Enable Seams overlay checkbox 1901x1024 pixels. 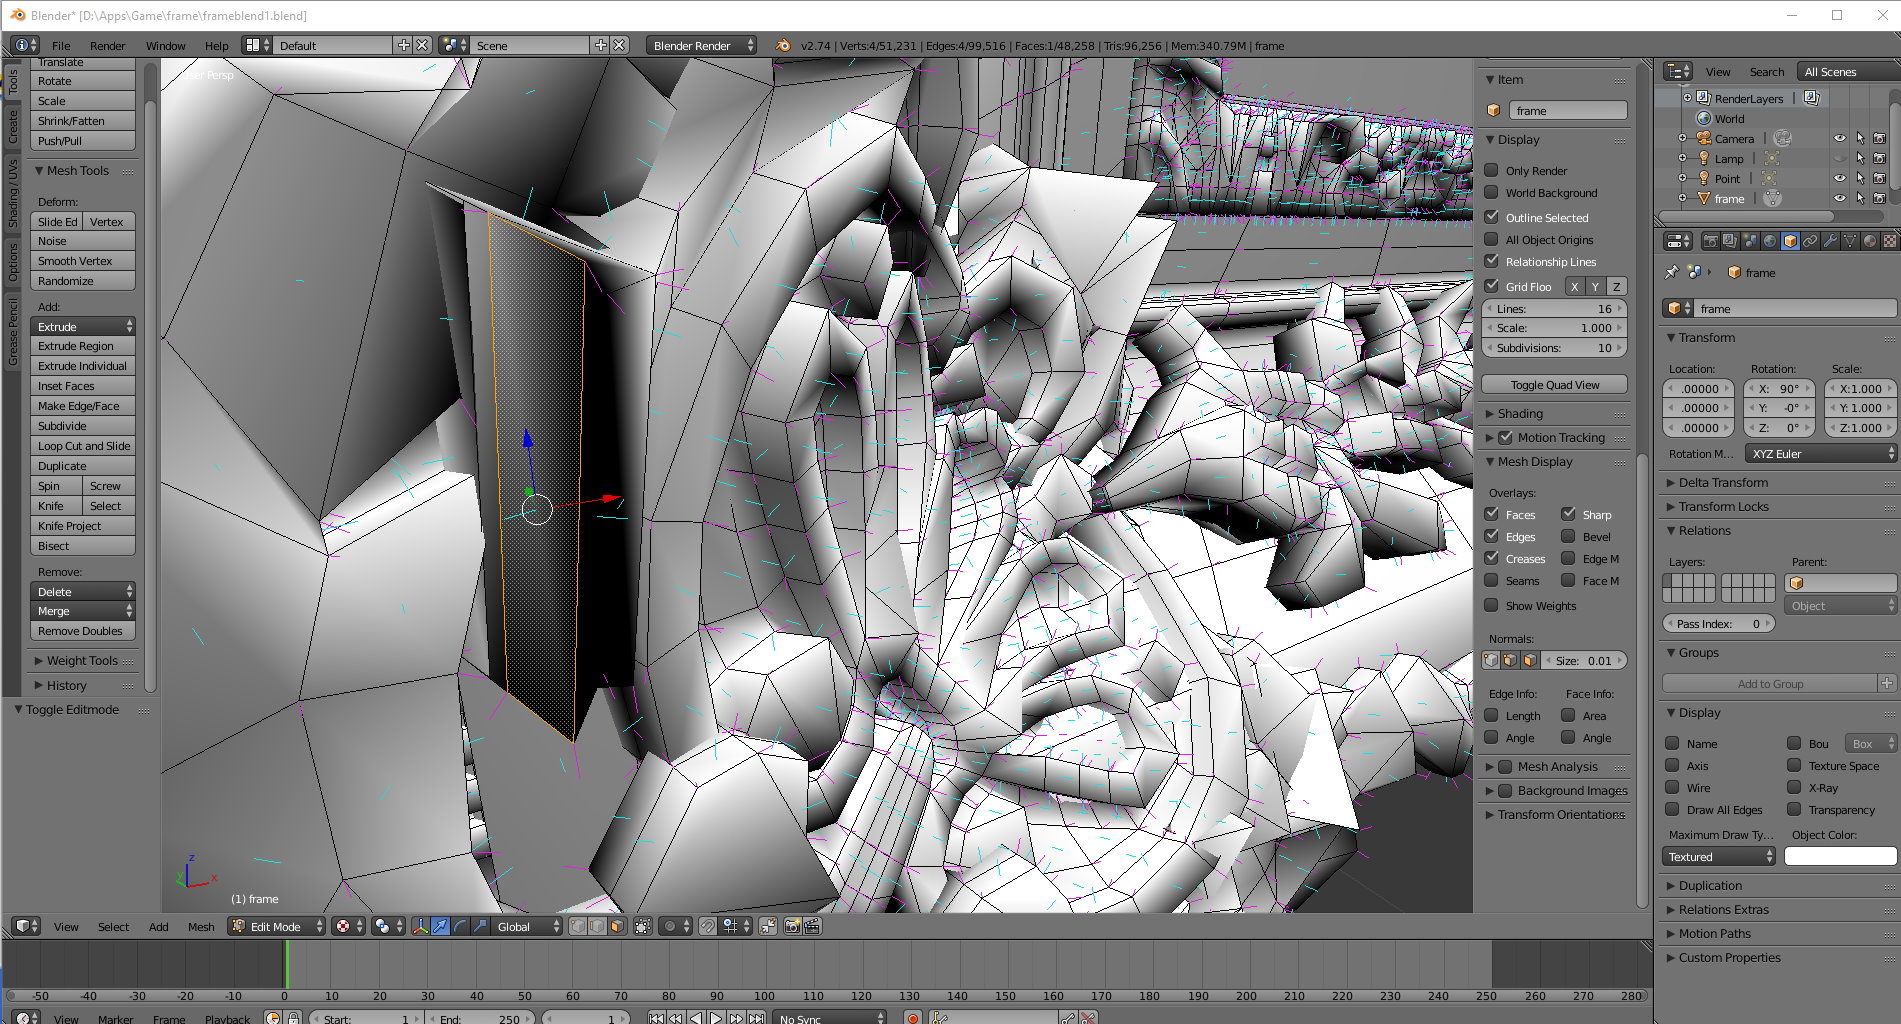point(1491,580)
